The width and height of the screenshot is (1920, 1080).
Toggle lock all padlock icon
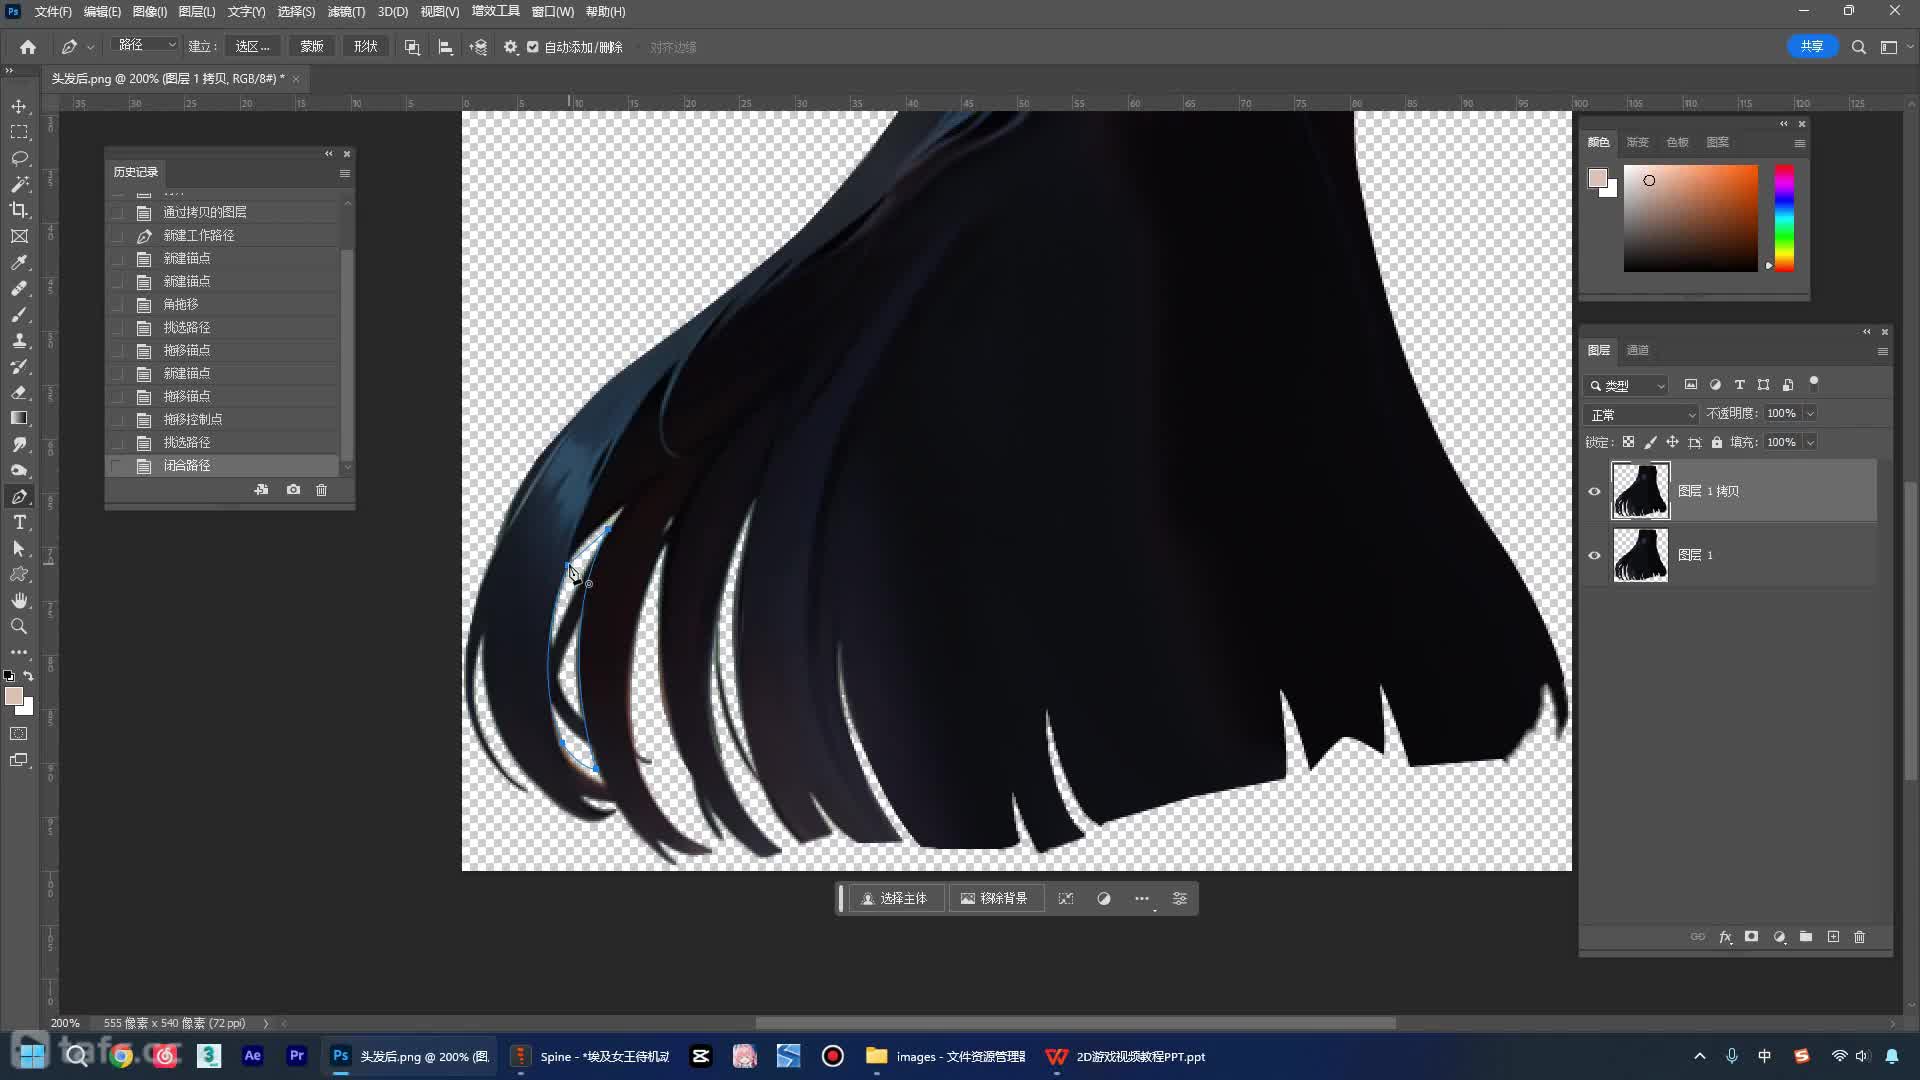tap(1717, 442)
